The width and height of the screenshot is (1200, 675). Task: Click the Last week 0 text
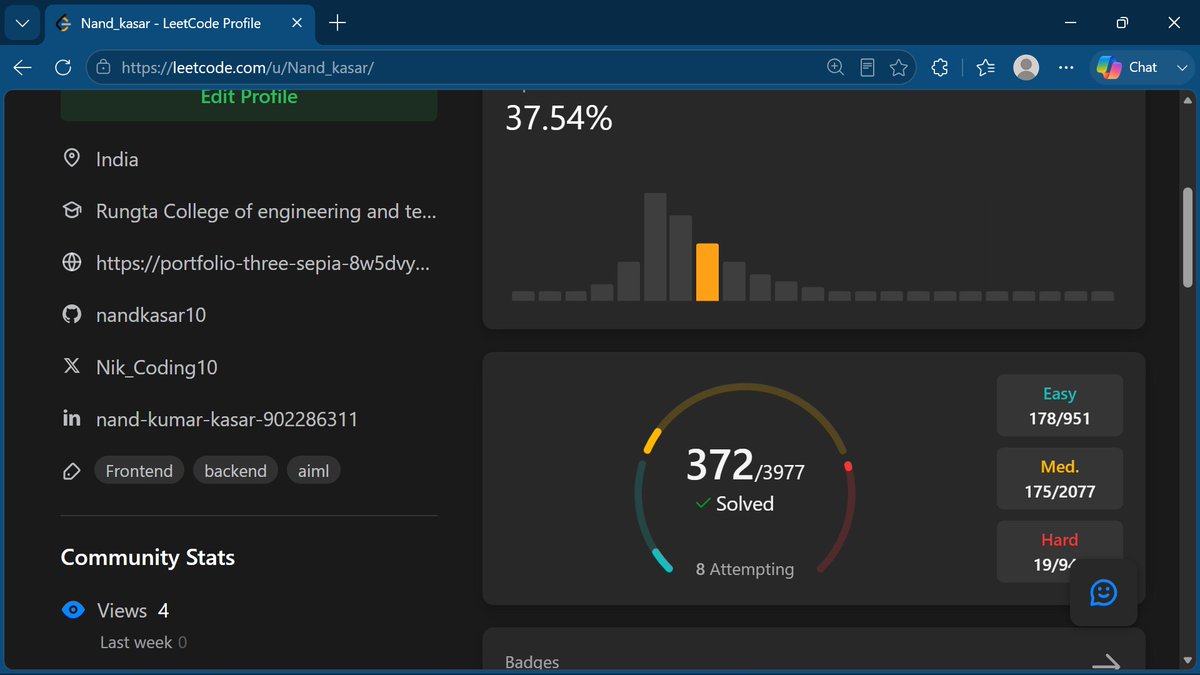(143, 642)
